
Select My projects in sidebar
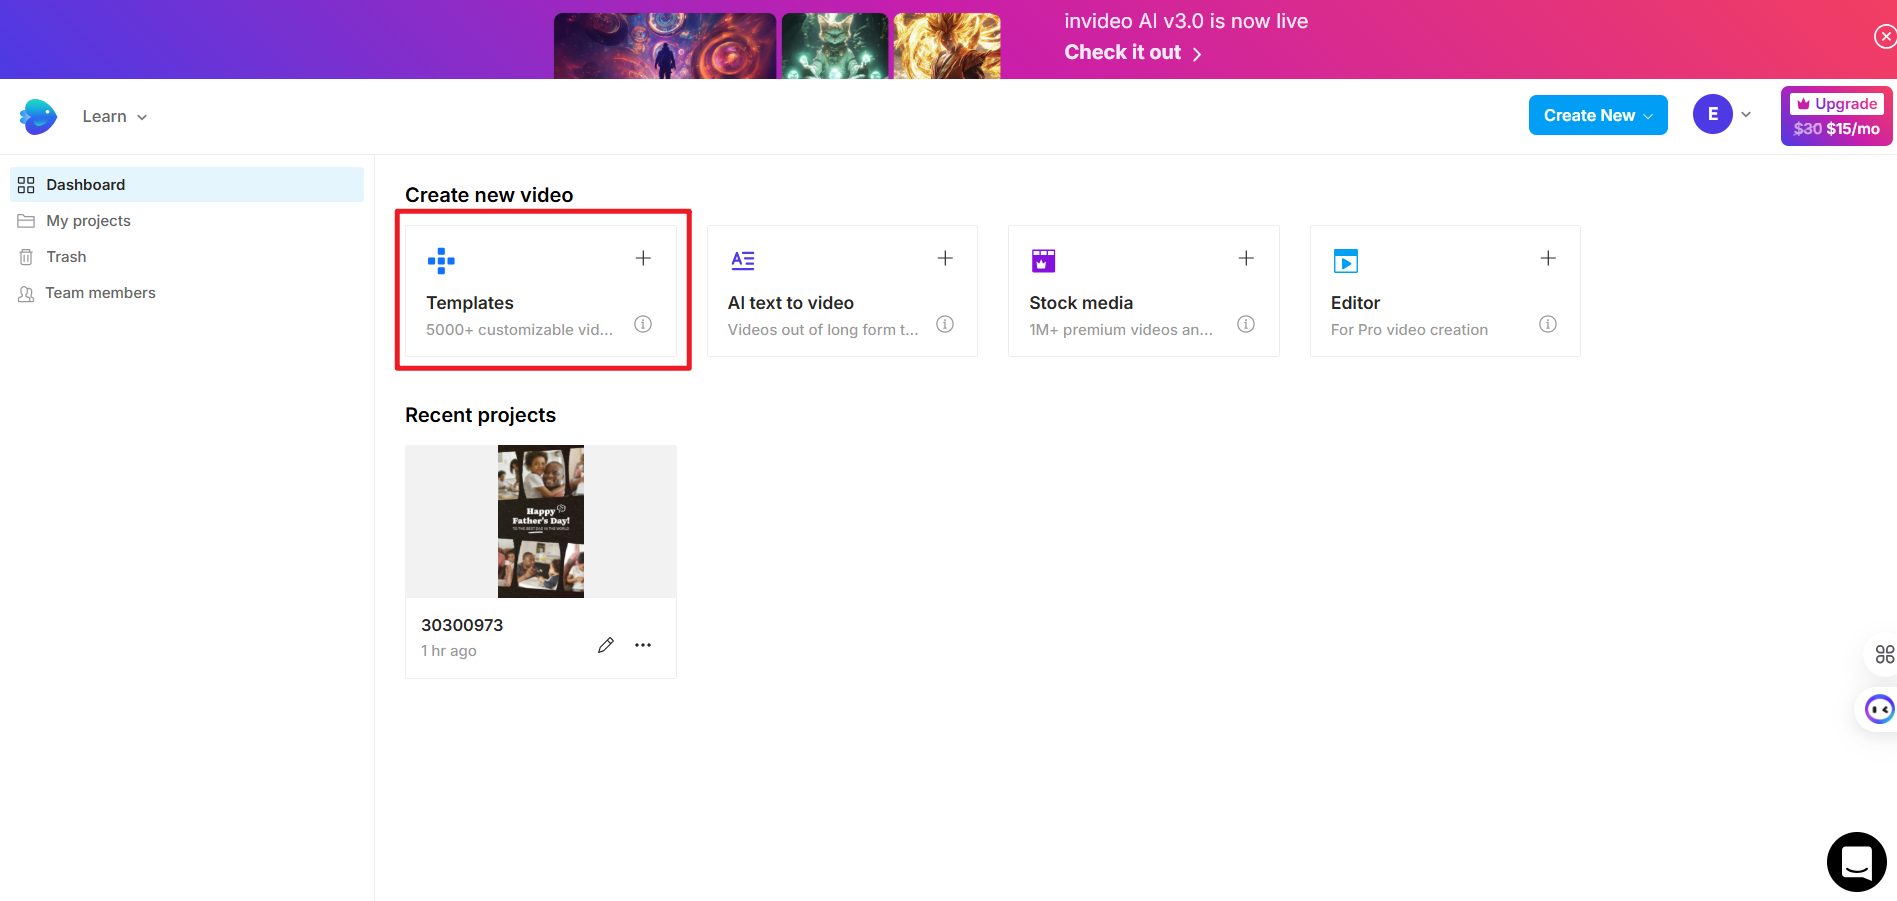(x=87, y=220)
